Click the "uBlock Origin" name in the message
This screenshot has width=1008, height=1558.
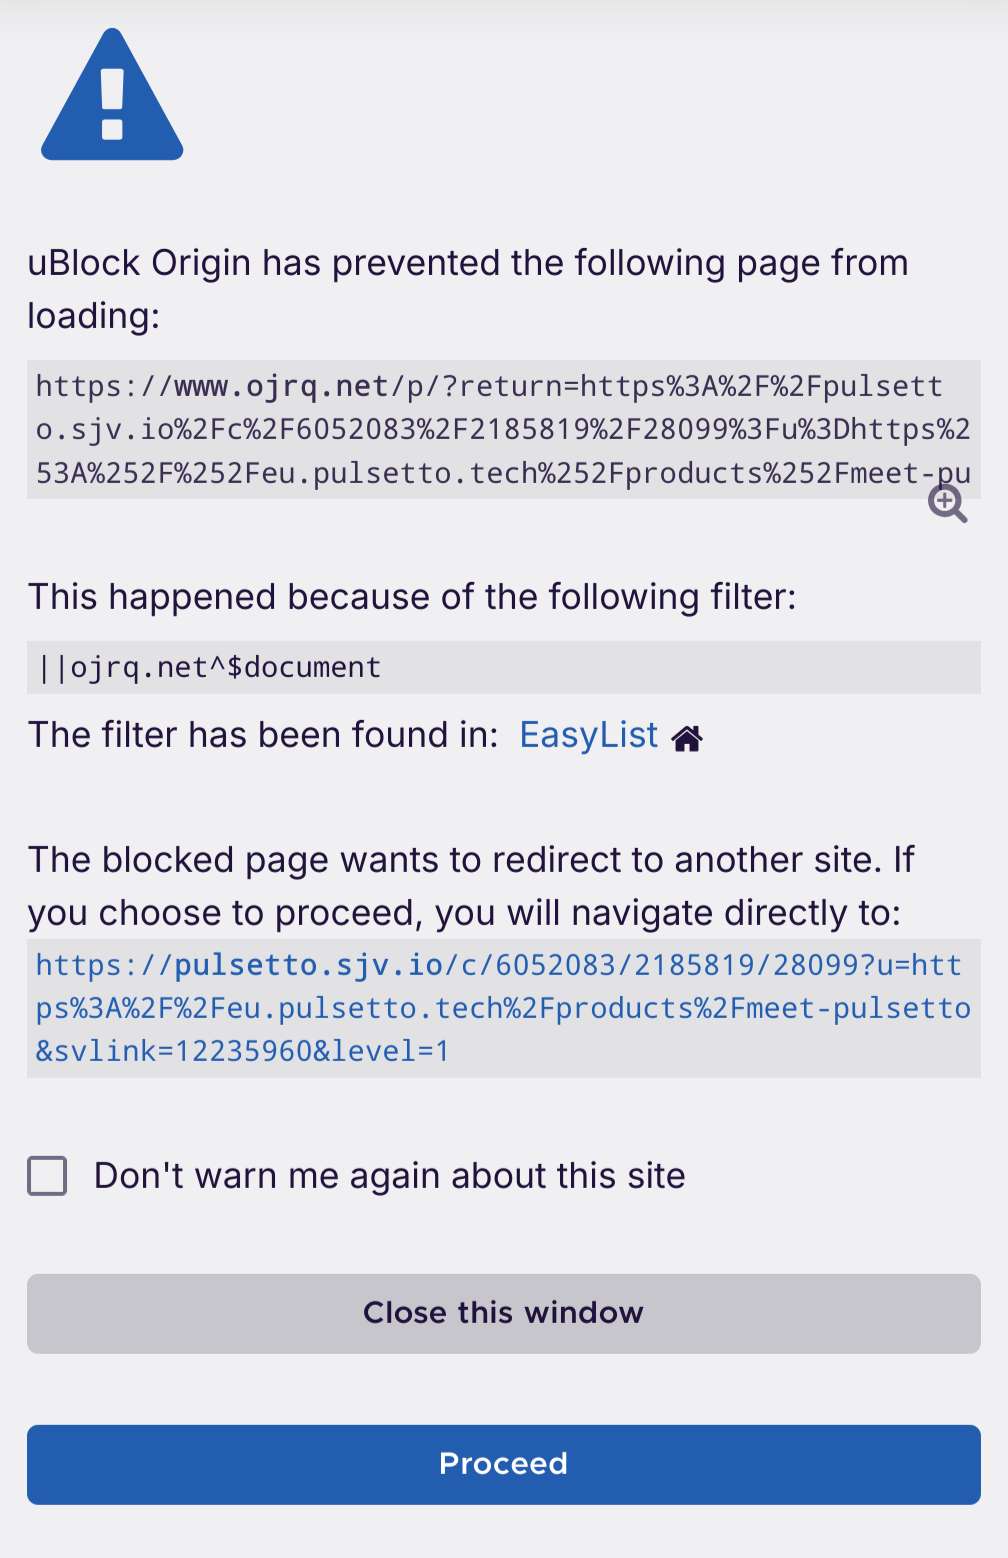pyautogui.click(x=139, y=263)
